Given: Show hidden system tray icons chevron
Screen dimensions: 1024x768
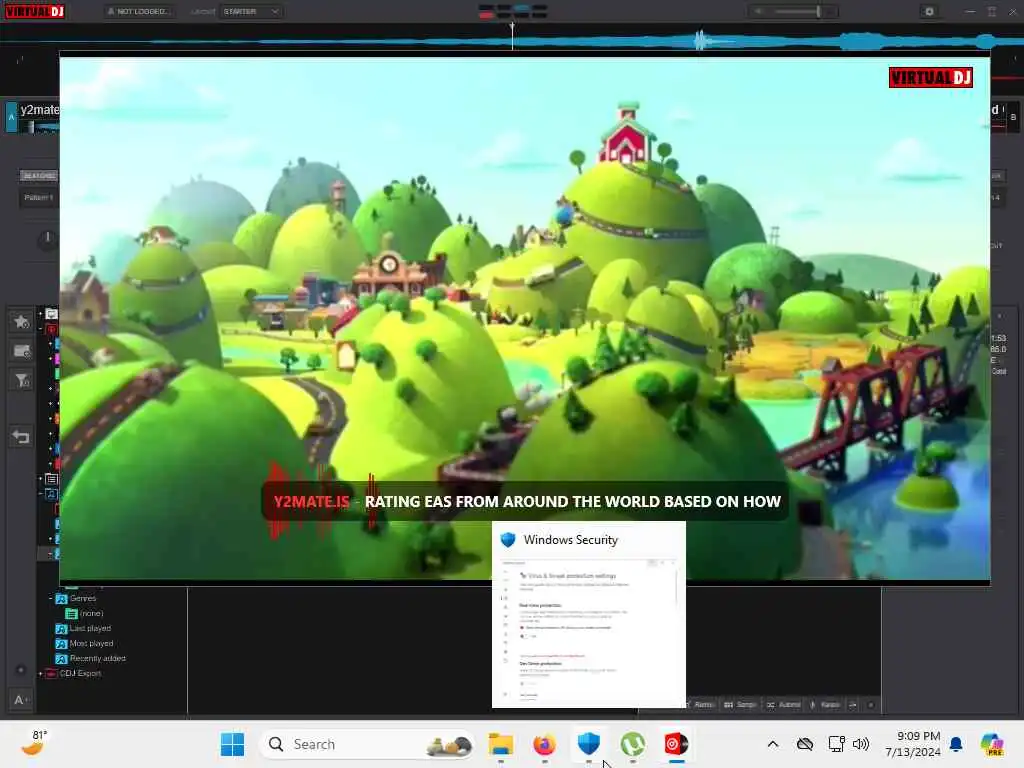Looking at the screenshot, I should pos(773,744).
